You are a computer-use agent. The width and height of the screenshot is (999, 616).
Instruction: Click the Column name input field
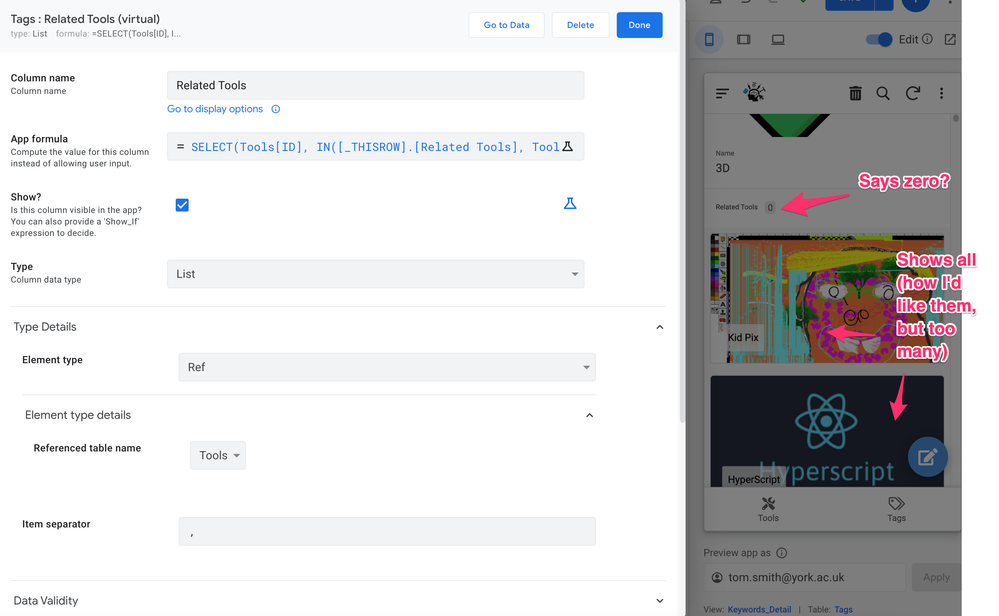coord(375,85)
